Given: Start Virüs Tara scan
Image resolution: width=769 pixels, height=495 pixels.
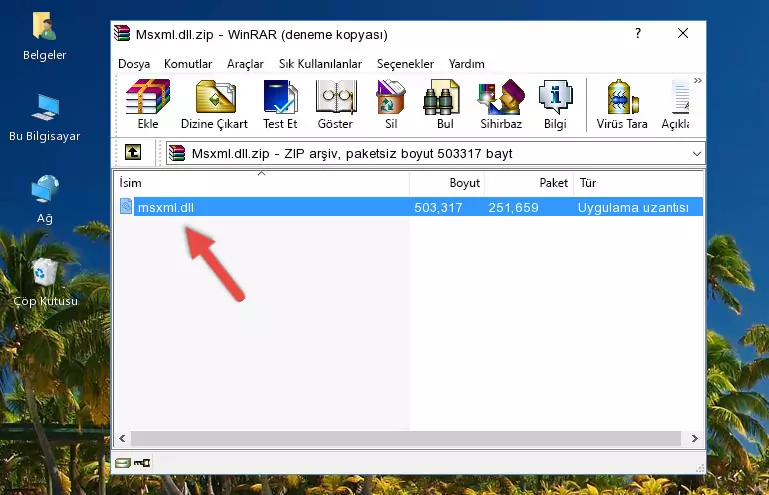Looking at the screenshot, I should [622, 104].
